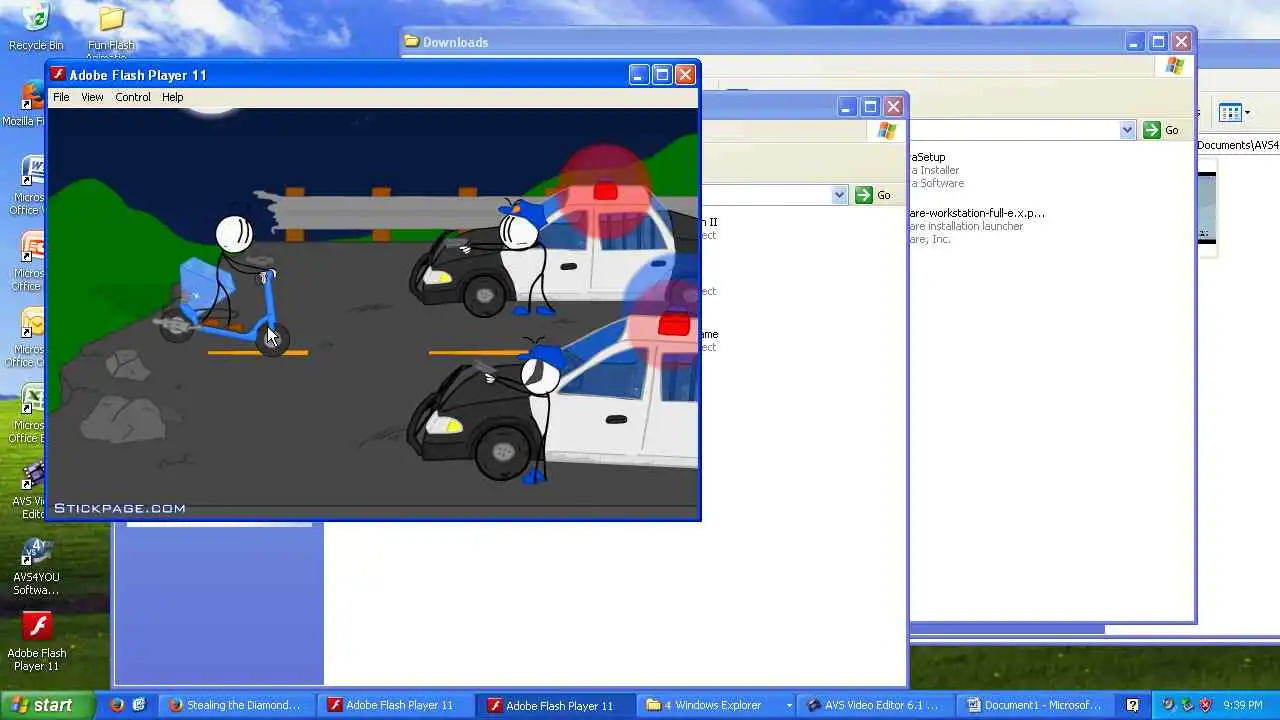Select the AVS Video Editor desktop shortcut
The width and height of the screenshot is (1280, 720).
(30, 490)
